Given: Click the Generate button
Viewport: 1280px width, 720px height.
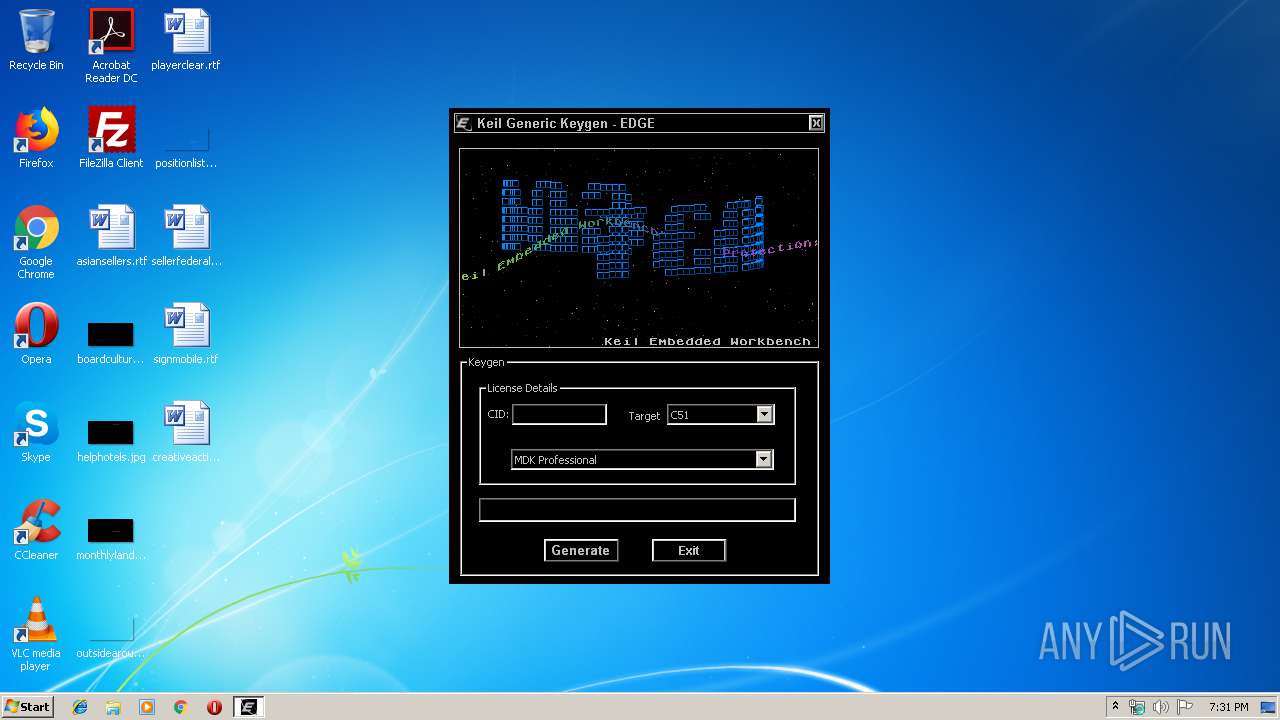Looking at the screenshot, I should point(580,550).
